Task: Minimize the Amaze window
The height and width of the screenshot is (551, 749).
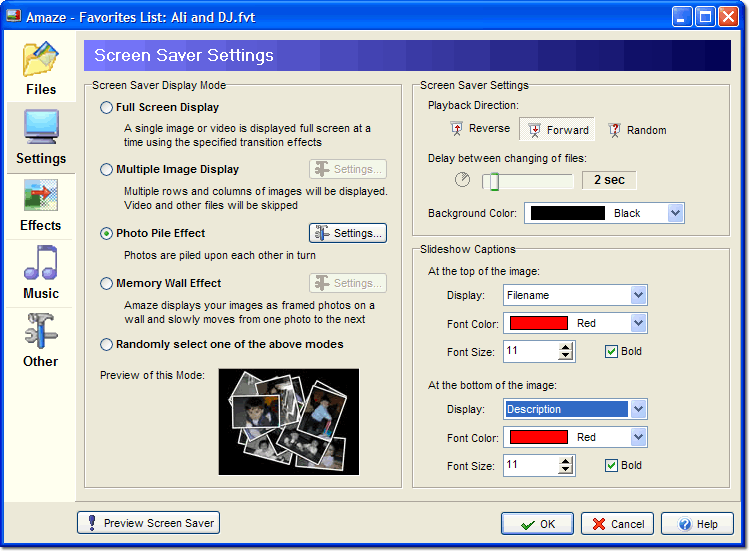Action: tap(682, 17)
